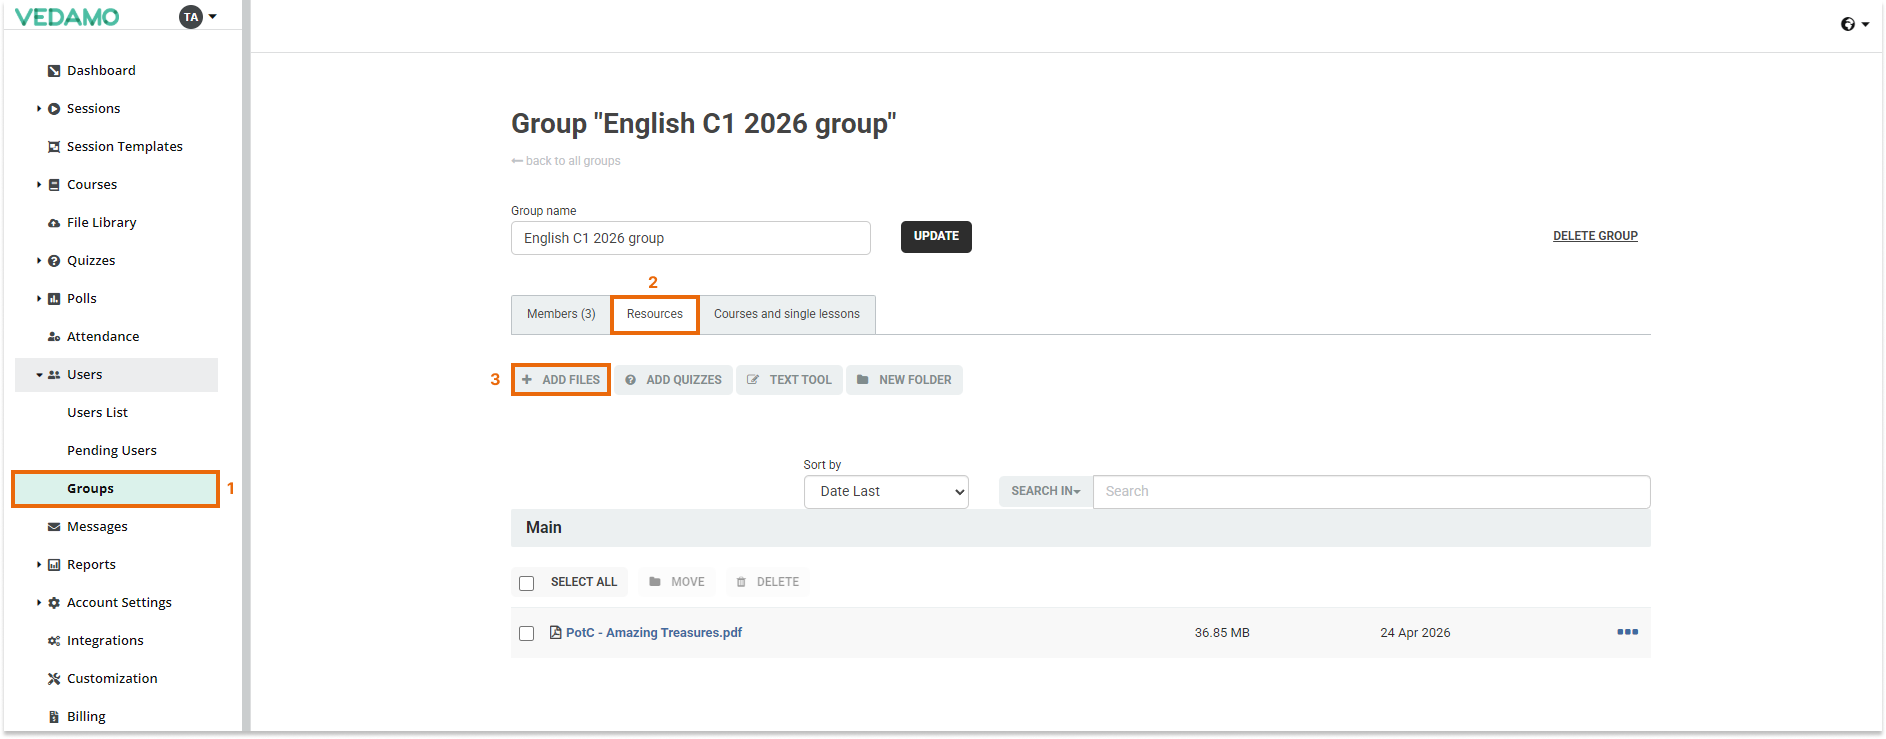This screenshot has height=739, width=1886.
Task: Click the Delete Group link
Action: click(x=1595, y=236)
